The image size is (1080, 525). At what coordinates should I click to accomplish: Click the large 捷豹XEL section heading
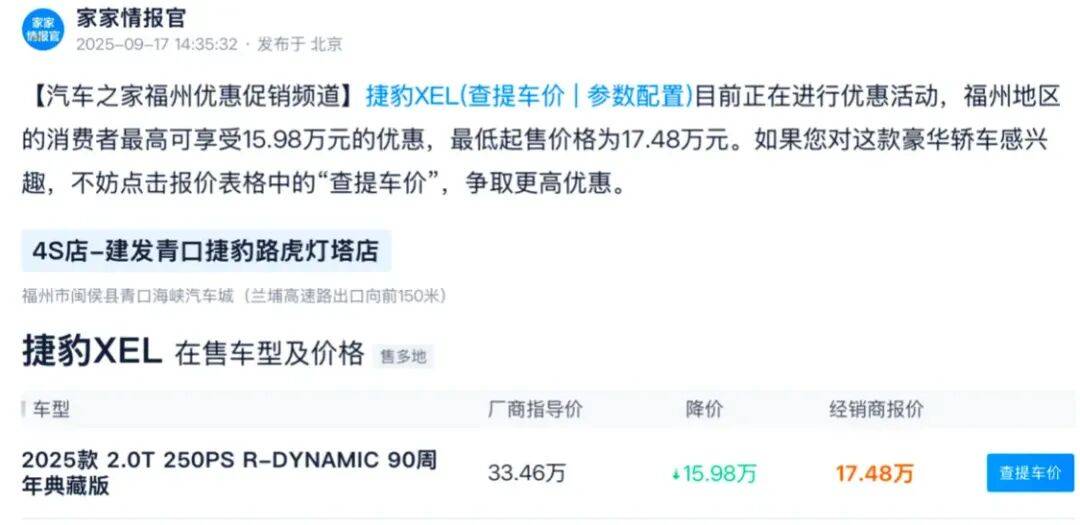click(x=92, y=351)
